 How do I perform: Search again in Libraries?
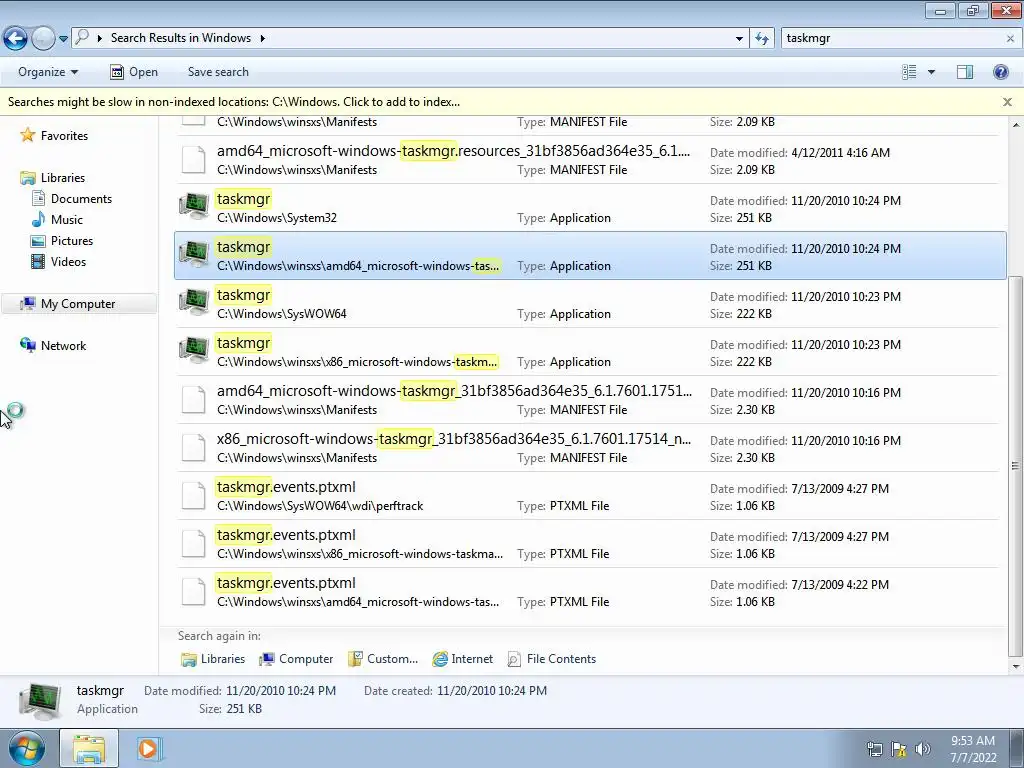click(213, 659)
